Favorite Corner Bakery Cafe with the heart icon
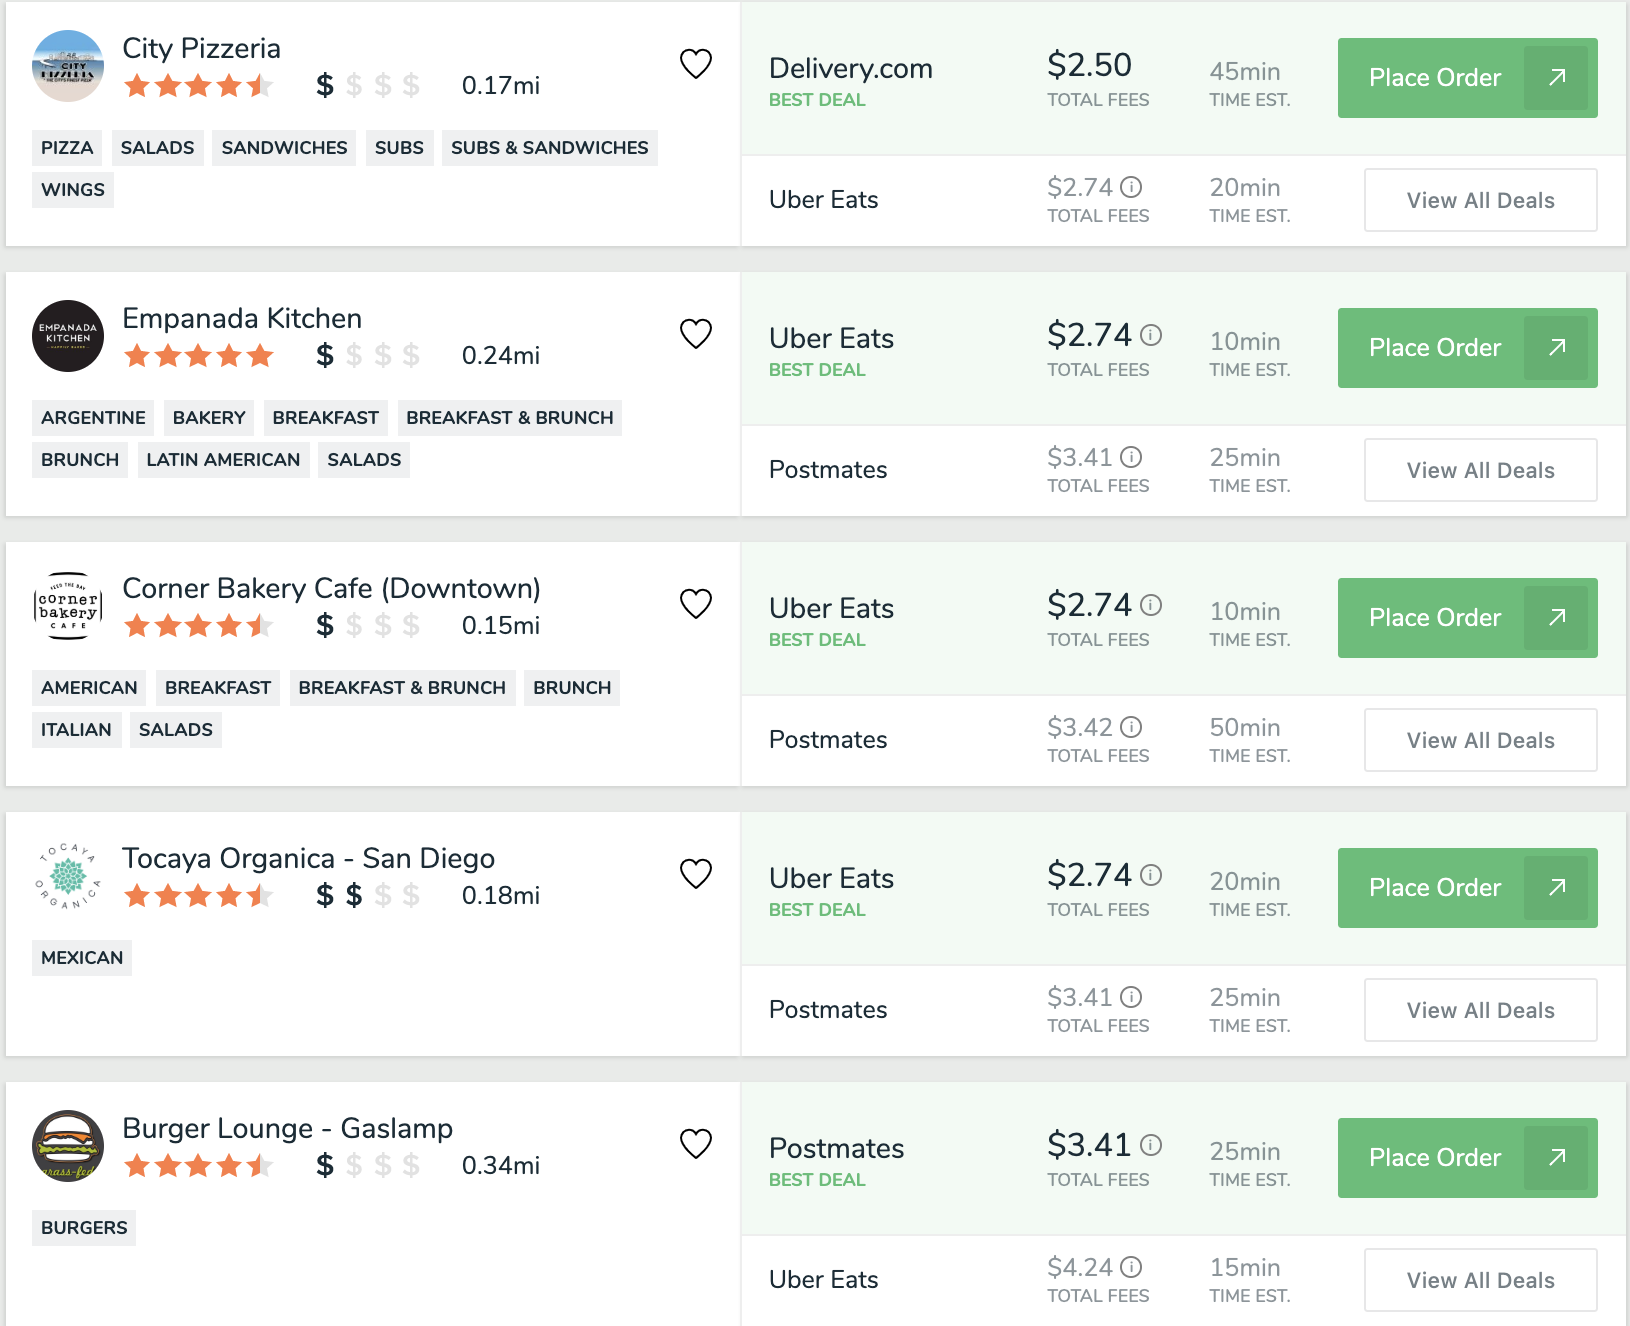Image resolution: width=1630 pixels, height=1326 pixels. point(696,604)
